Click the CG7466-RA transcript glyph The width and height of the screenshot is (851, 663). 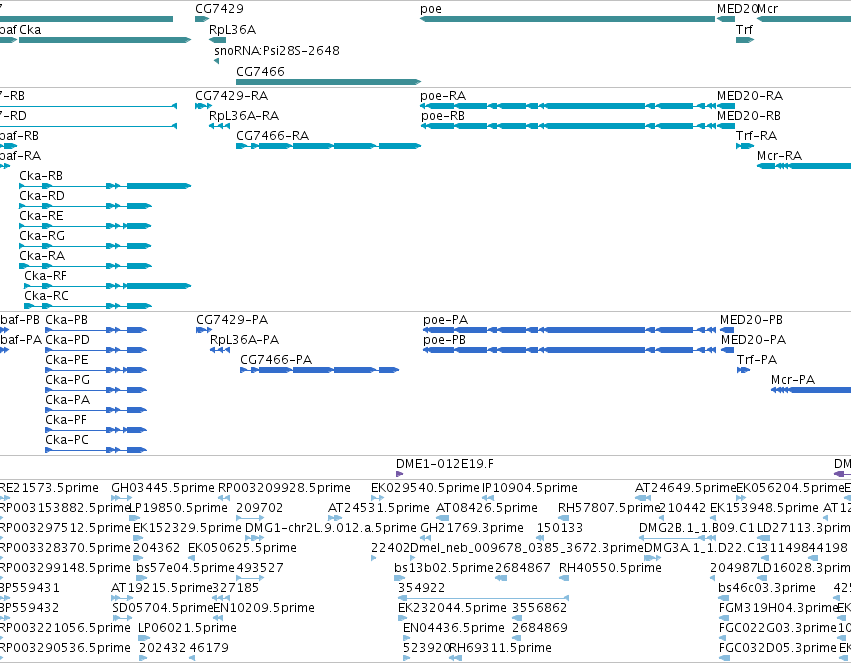[x=328, y=146]
